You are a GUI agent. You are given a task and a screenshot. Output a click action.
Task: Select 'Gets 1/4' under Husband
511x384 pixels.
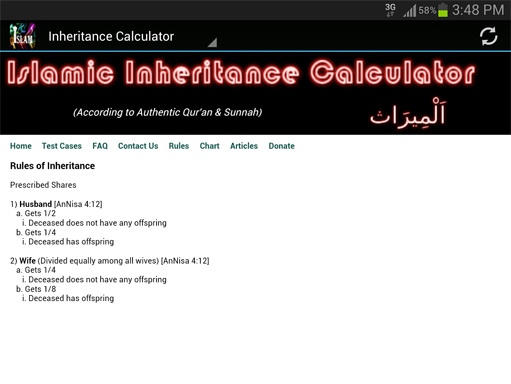(x=36, y=232)
